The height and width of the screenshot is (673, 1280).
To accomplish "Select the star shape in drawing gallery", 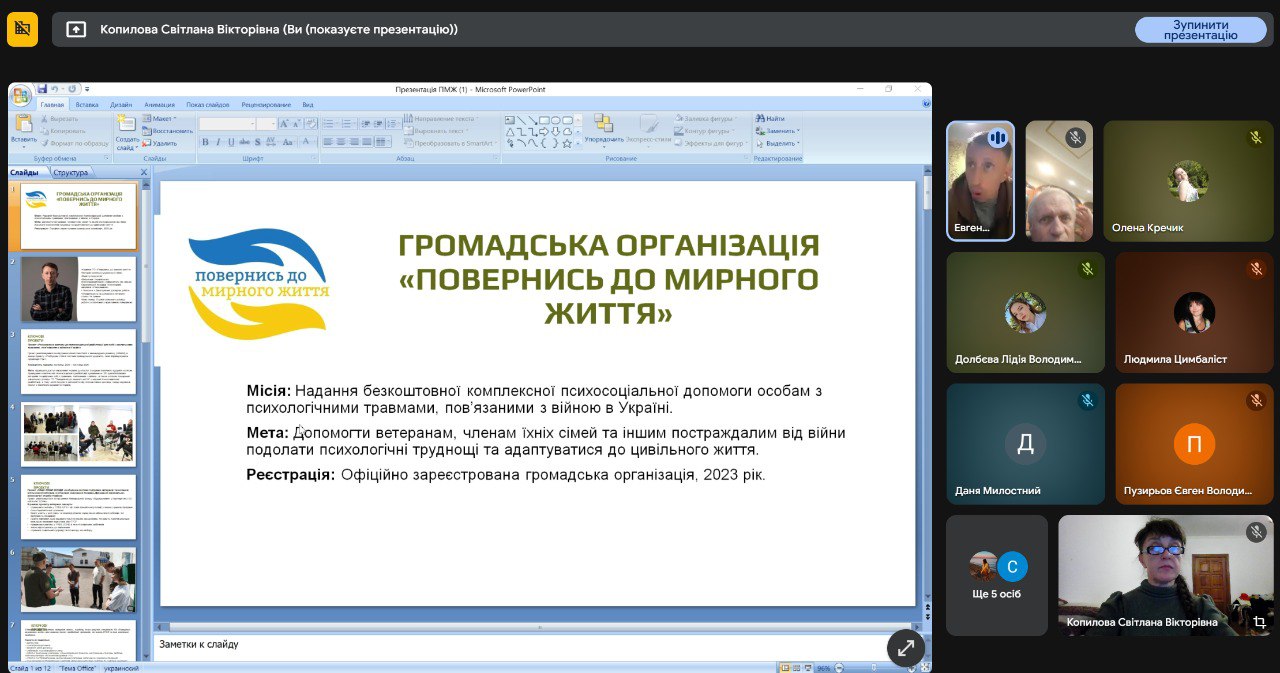I will (566, 143).
